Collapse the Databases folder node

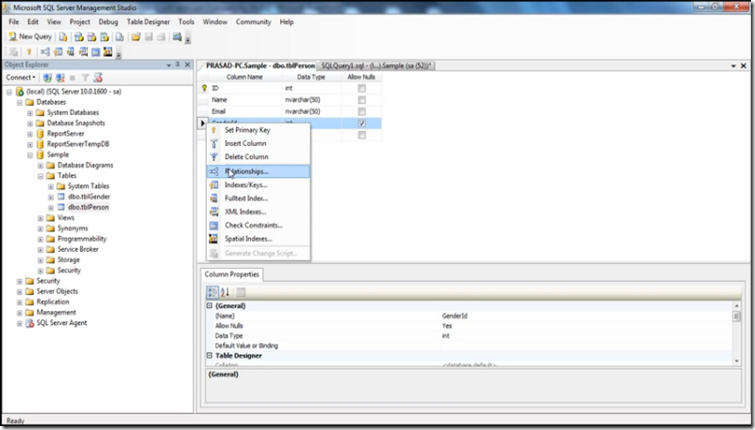pyautogui.click(x=20, y=102)
